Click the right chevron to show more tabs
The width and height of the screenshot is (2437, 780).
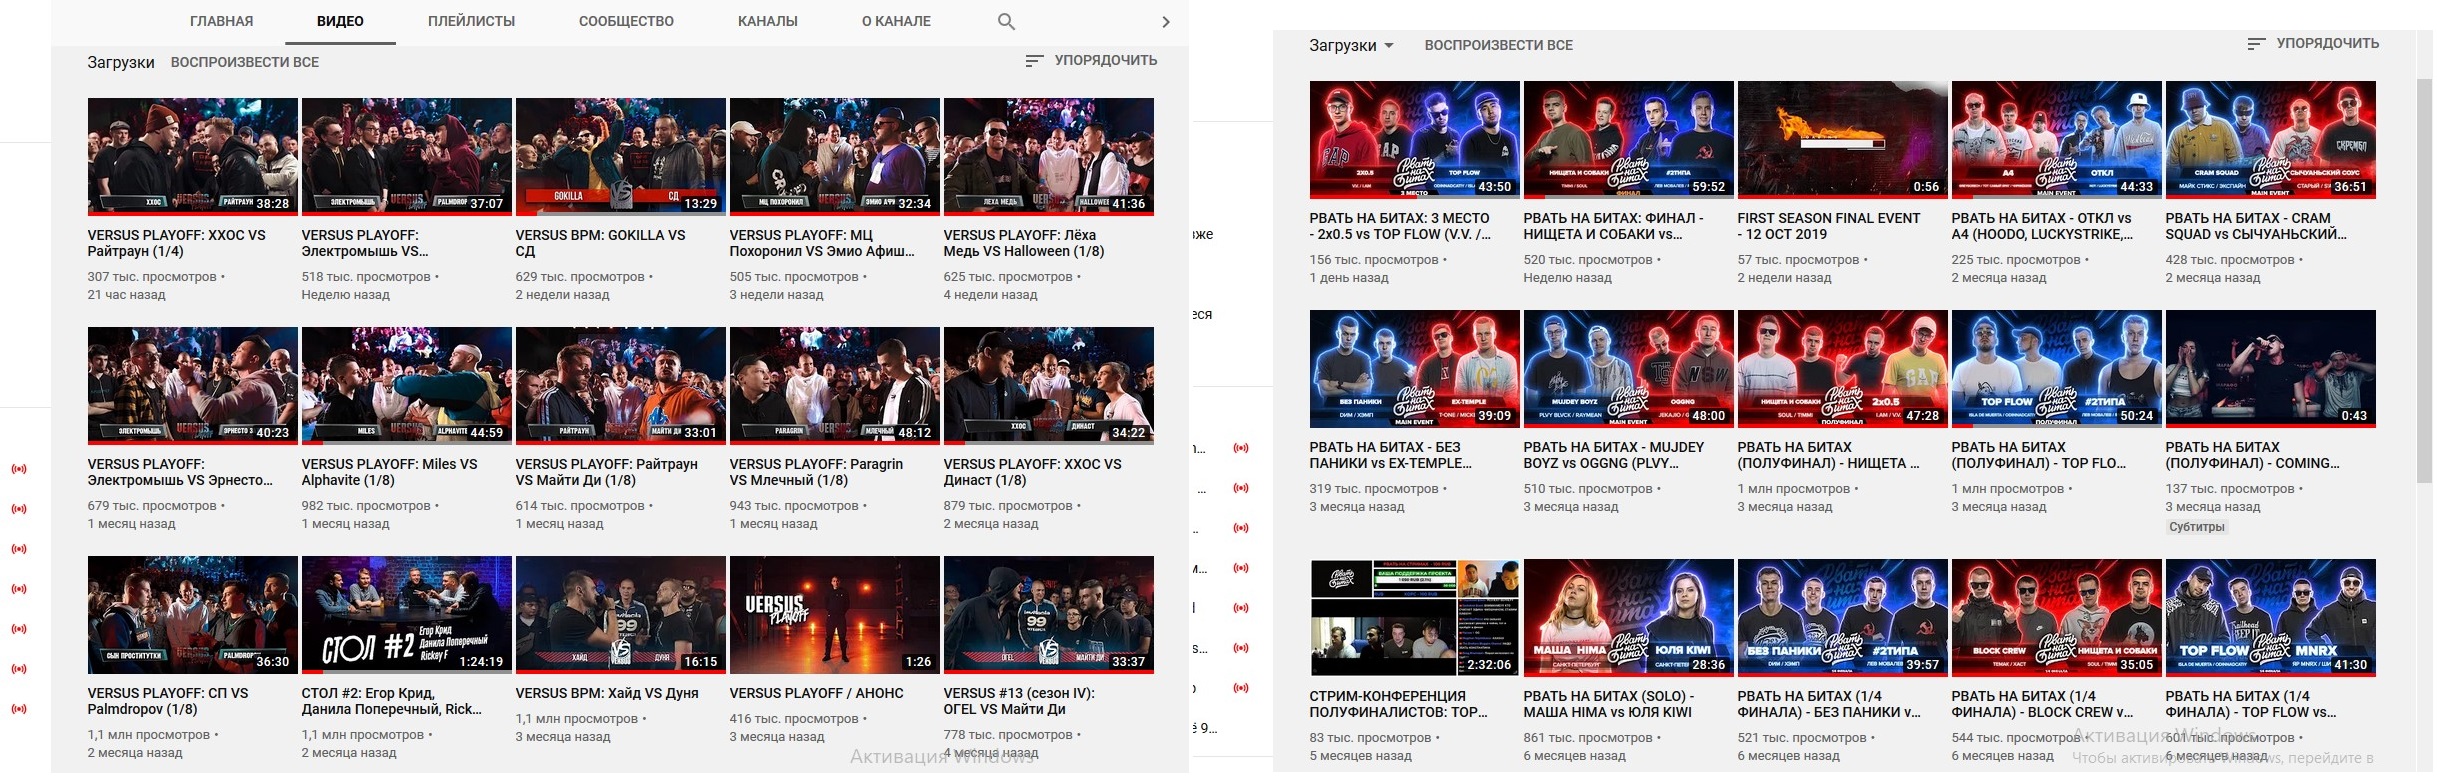(x=1165, y=21)
